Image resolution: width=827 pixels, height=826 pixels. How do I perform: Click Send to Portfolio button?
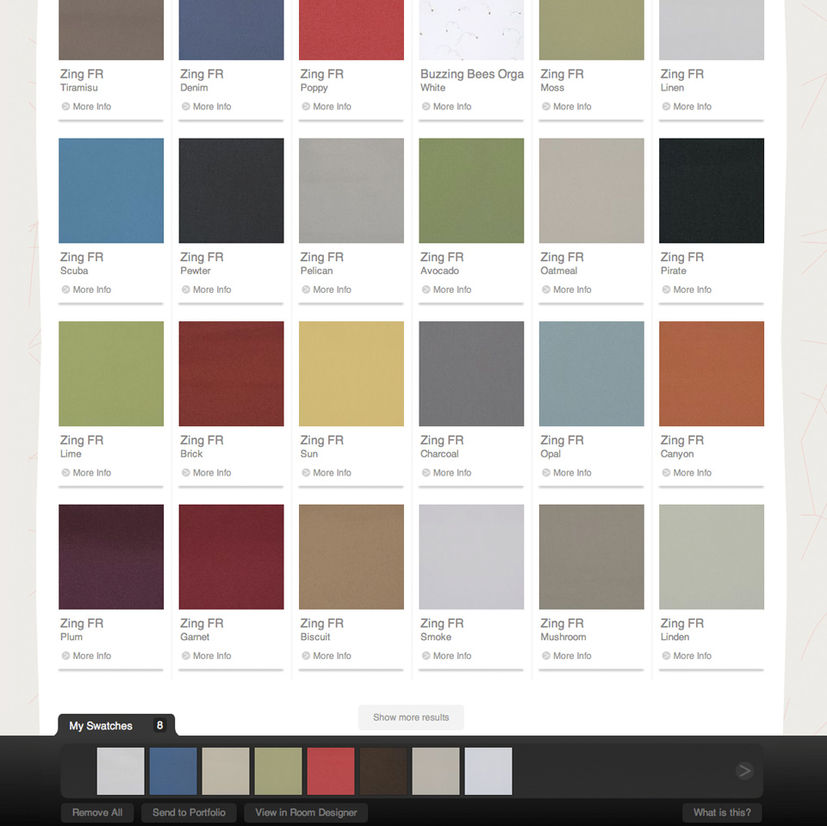pyautogui.click(x=189, y=813)
